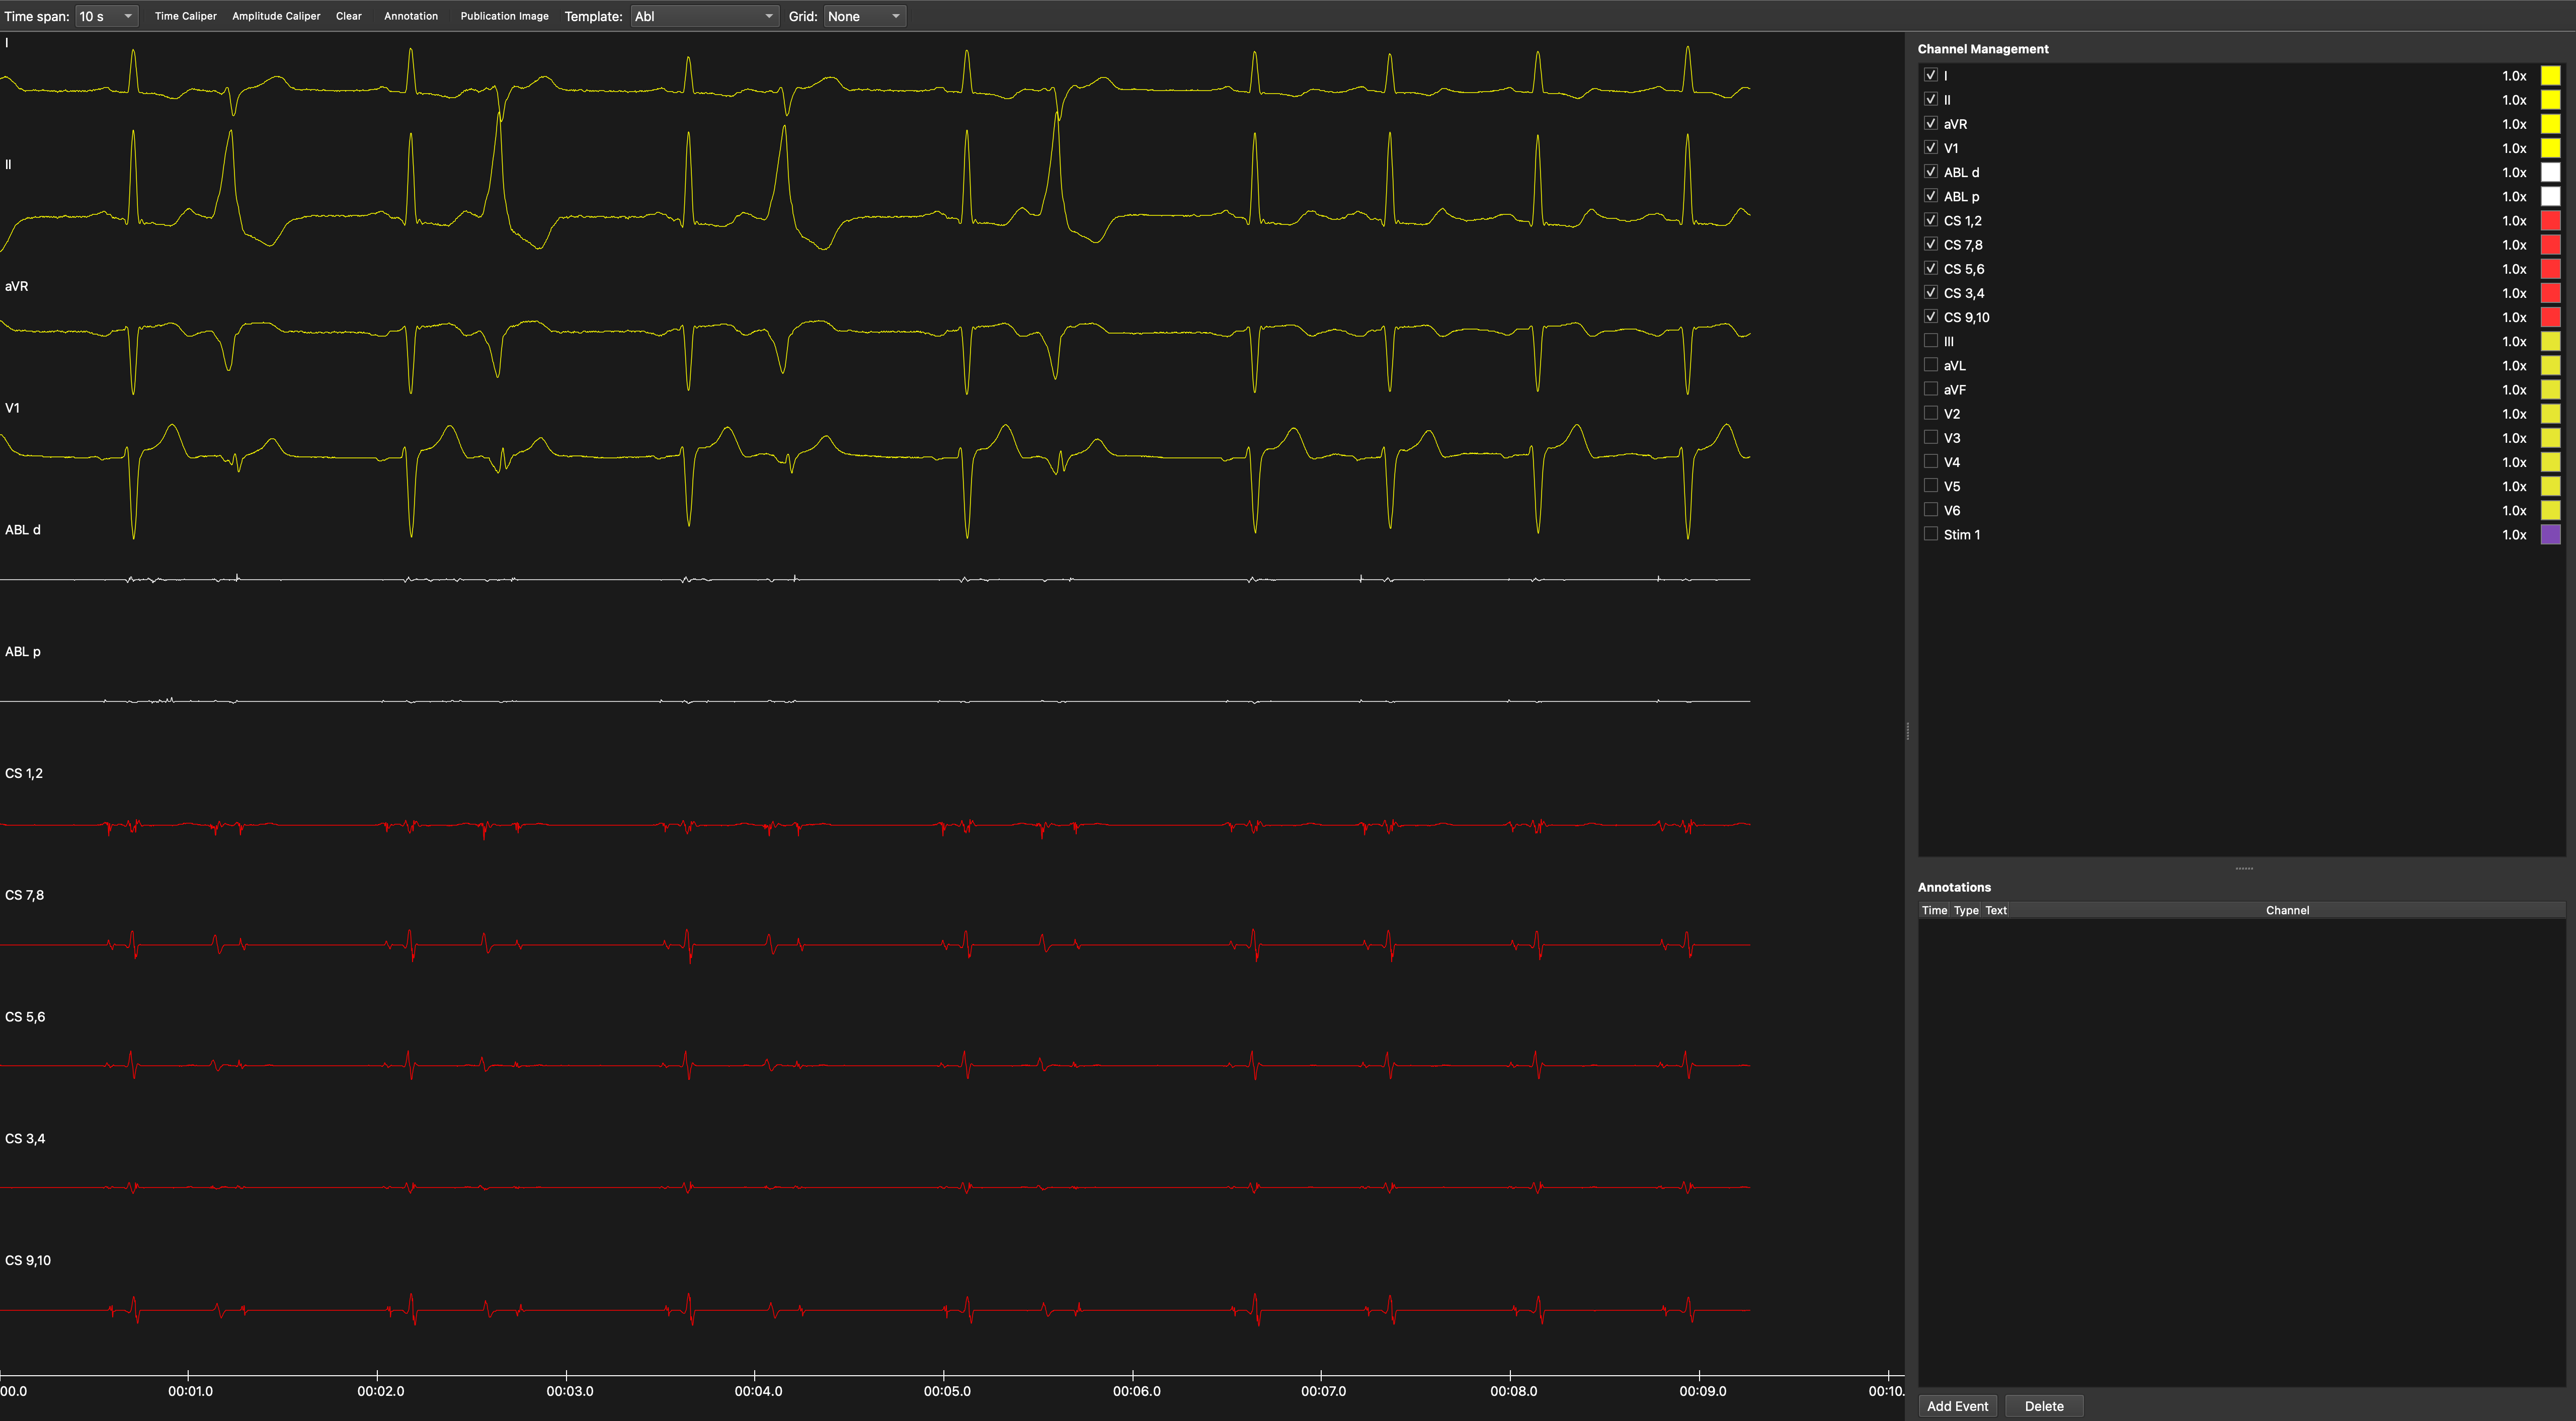Click the splitter handle between Channel Management and Annotations
This screenshot has width=2576, height=1421.
pyautogui.click(x=2243, y=868)
